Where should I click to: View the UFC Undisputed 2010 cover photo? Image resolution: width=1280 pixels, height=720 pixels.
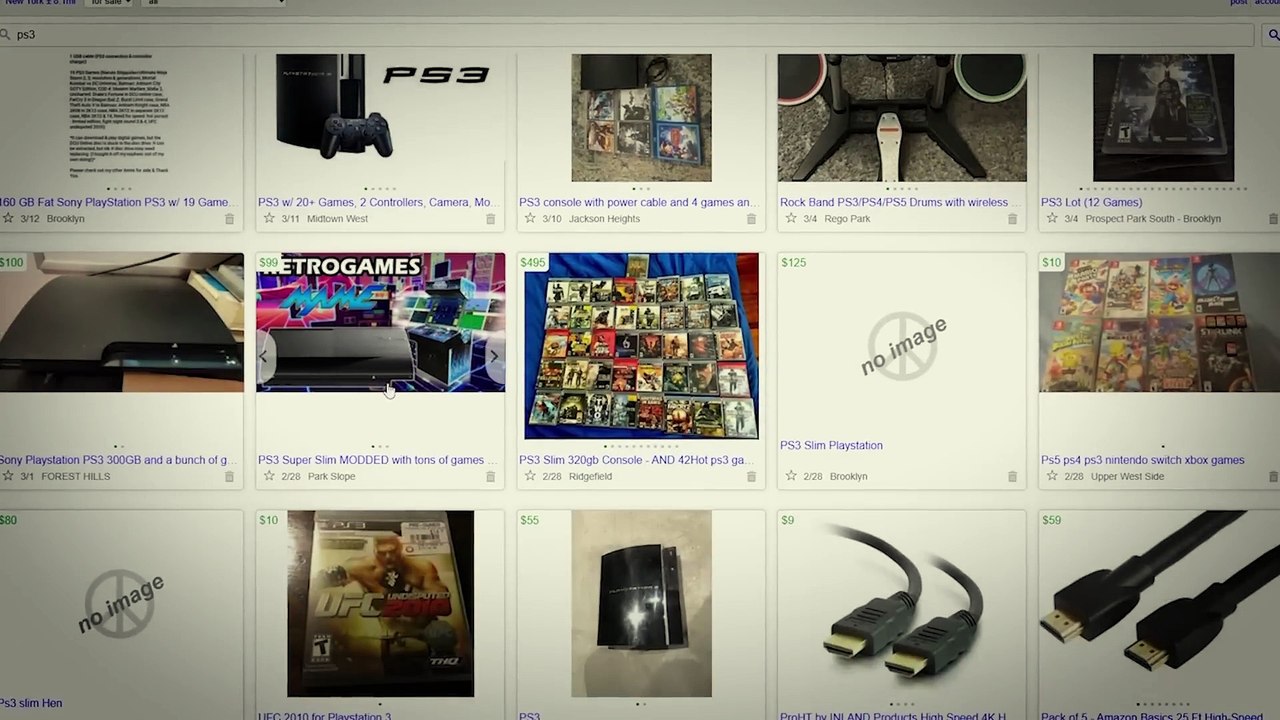[x=380, y=604]
